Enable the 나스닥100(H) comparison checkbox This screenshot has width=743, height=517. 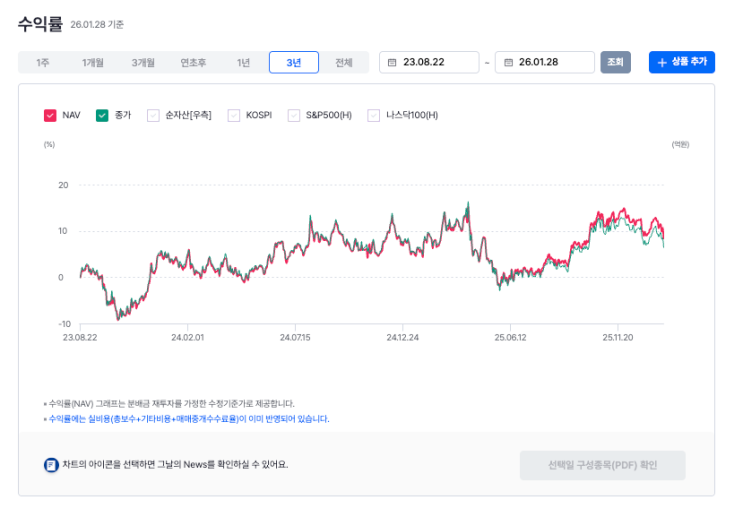373,115
